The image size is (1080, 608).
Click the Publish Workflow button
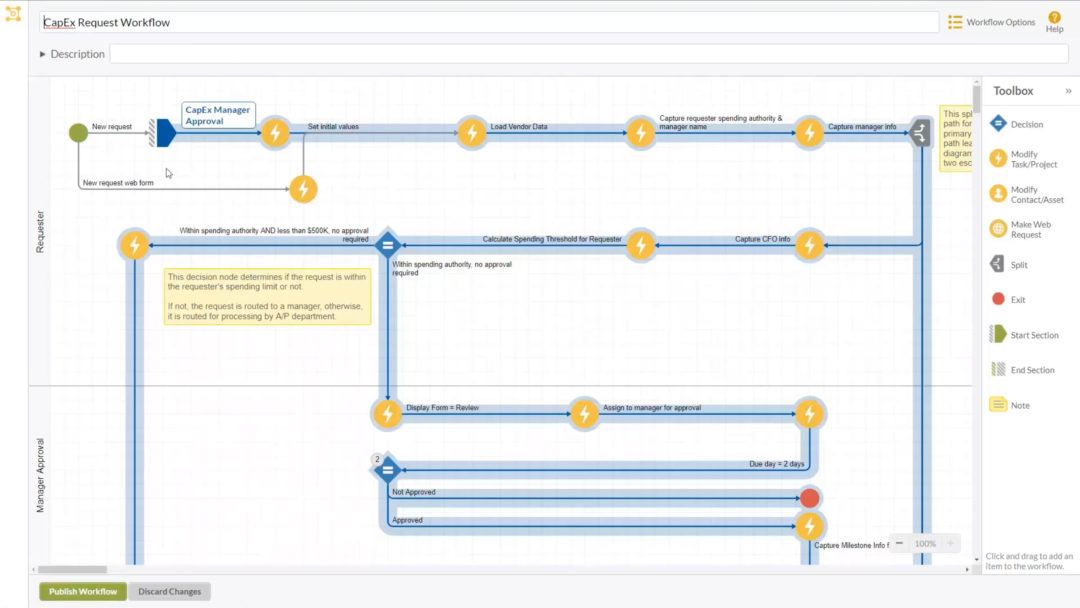pos(81,591)
